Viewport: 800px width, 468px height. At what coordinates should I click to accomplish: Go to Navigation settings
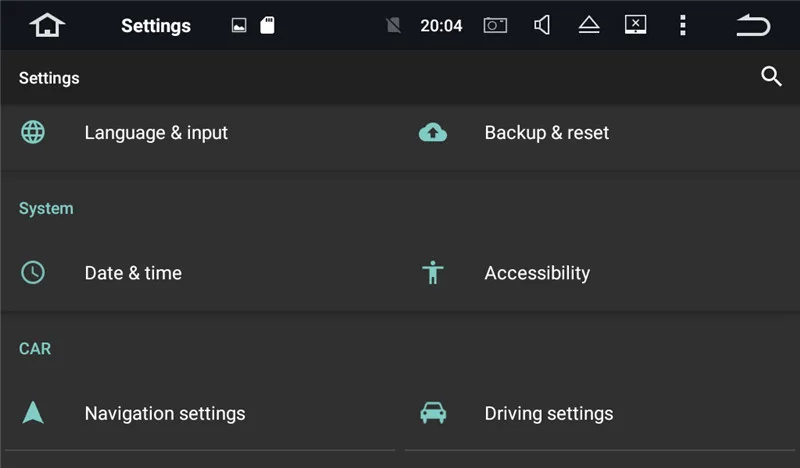tap(165, 412)
